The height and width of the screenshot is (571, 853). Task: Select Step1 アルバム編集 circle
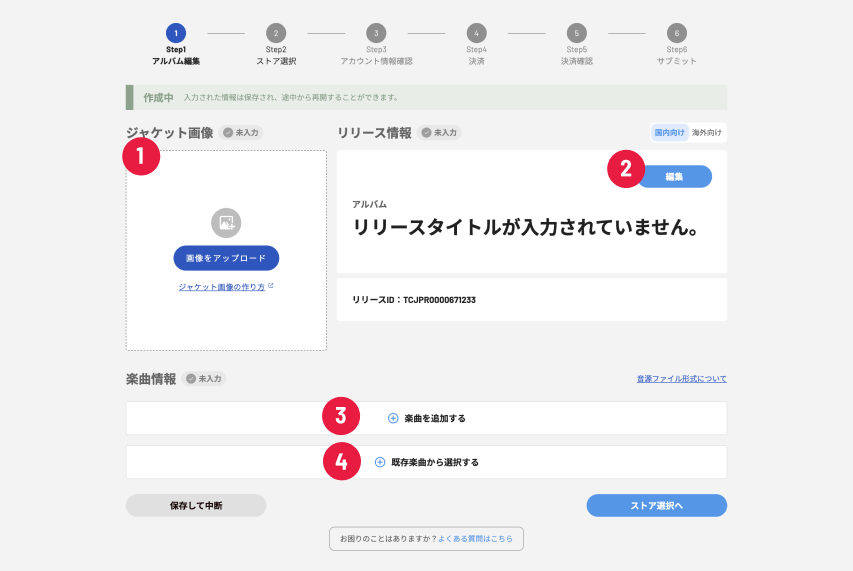tap(176, 33)
